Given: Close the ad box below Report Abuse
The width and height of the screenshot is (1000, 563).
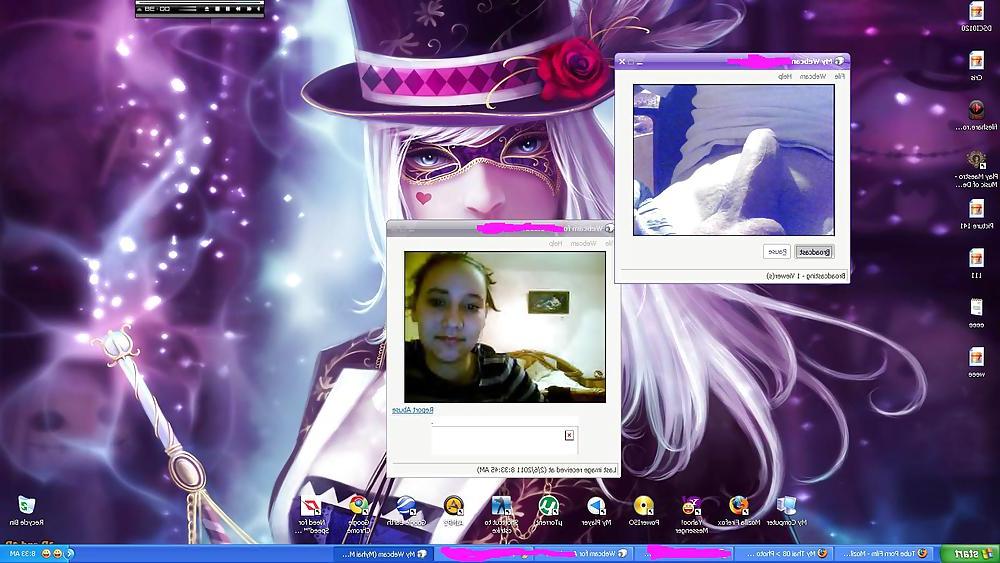Looking at the screenshot, I should click(x=570, y=435).
